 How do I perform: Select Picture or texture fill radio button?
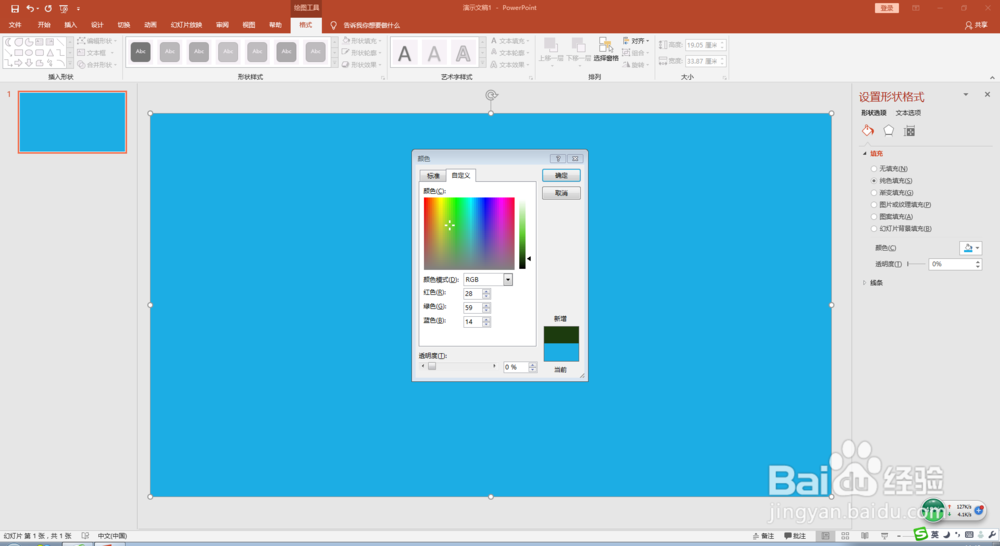click(874, 205)
